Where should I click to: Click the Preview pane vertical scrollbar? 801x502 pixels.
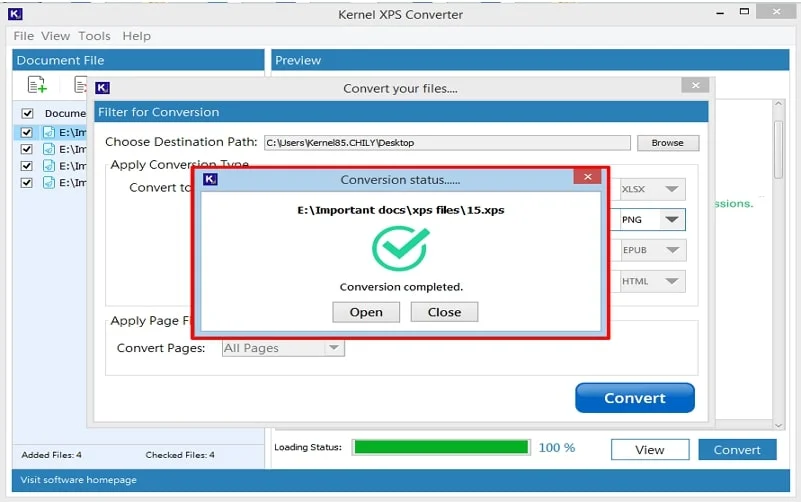[x=778, y=265]
